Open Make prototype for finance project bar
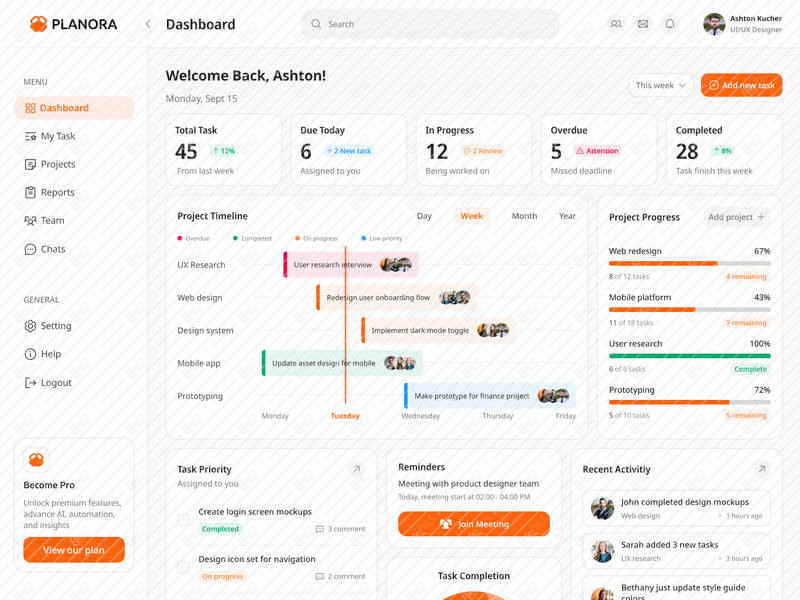 490,396
